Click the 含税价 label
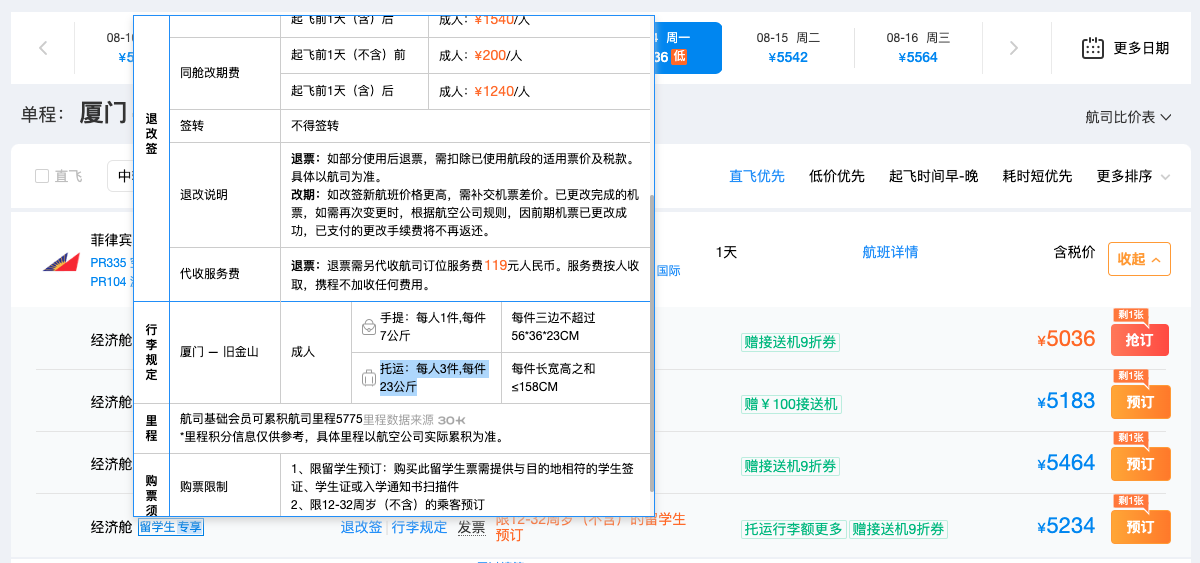This screenshot has width=1200, height=563. tap(1075, 252)
